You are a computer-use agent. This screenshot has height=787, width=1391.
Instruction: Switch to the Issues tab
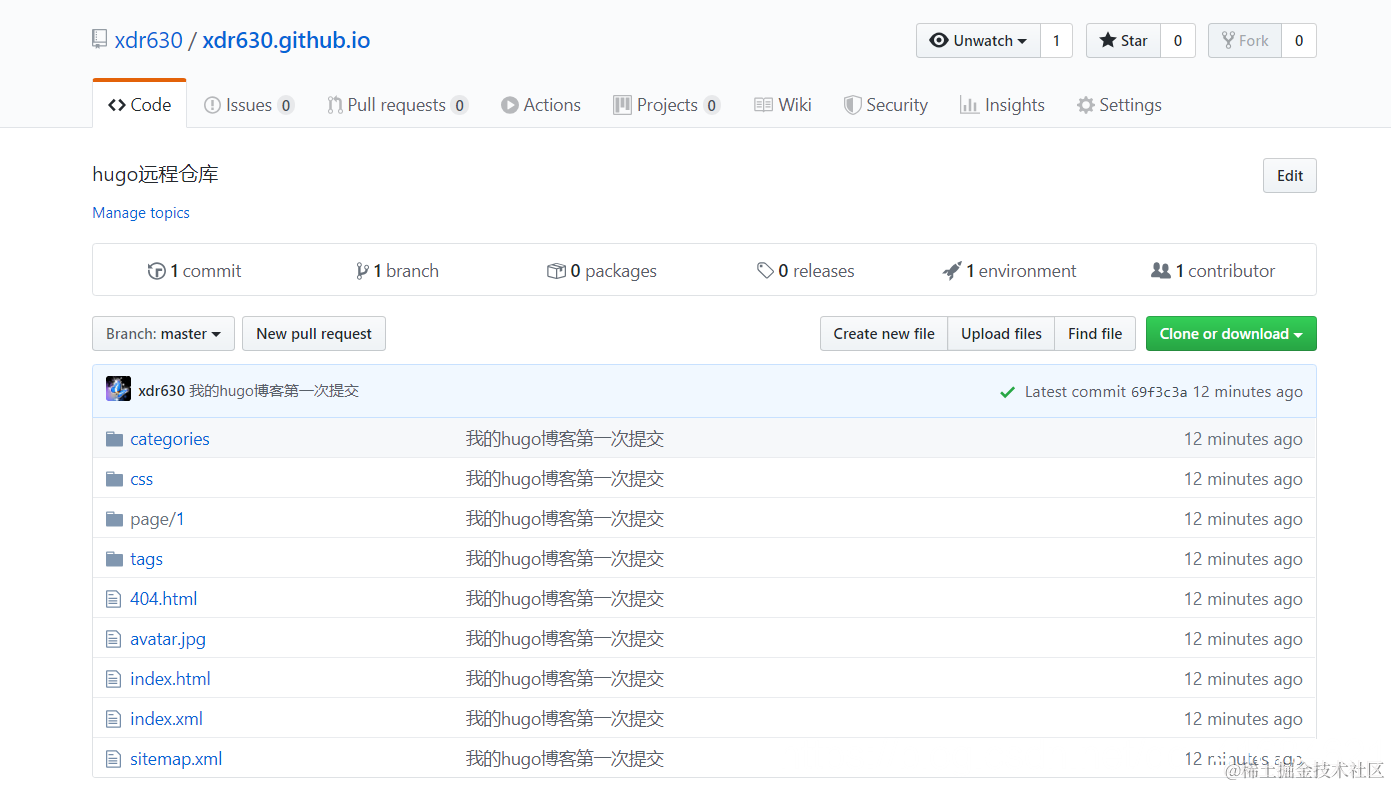(248, 105)
